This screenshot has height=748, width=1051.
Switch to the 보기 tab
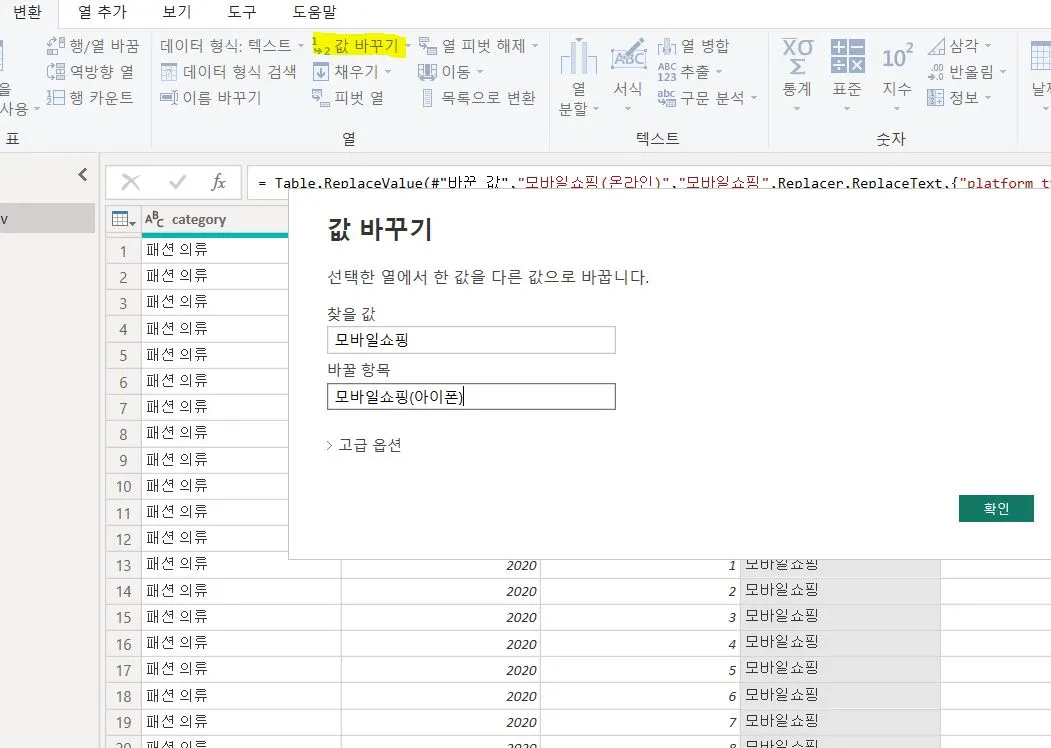[x=177, y=12]
